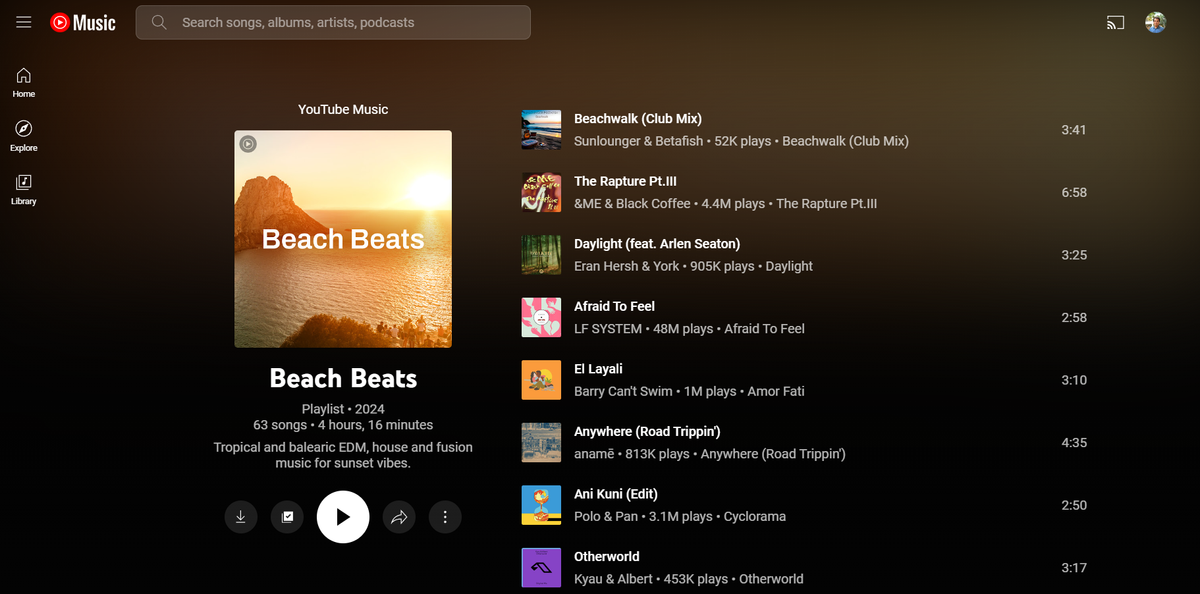This screenshot has width=1200, height=594.
Task: Select the song title Beachwalk (Club Mix)
Action: click(638, 119)
